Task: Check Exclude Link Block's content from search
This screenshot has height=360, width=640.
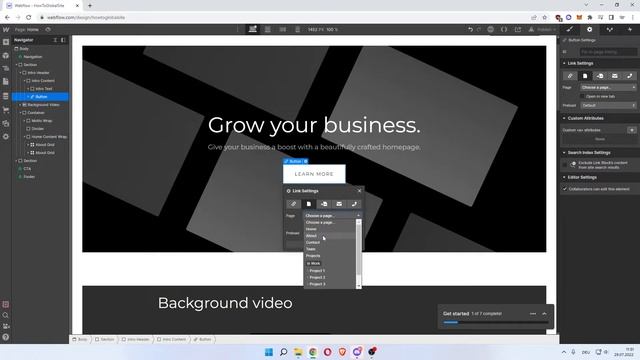Action: click(565, 164)
